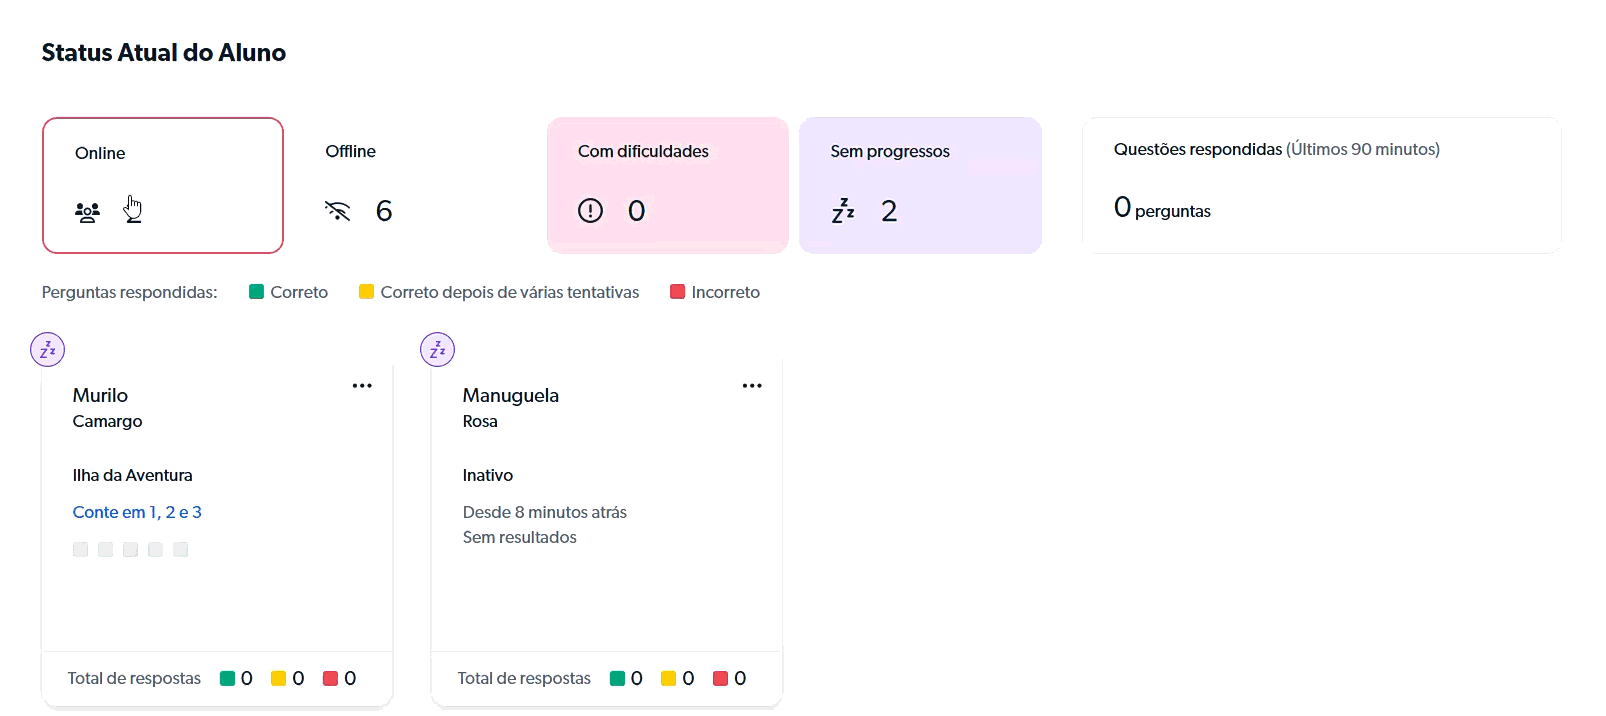
Task: Click first progress square on Murilo's card
Action: 80,549
